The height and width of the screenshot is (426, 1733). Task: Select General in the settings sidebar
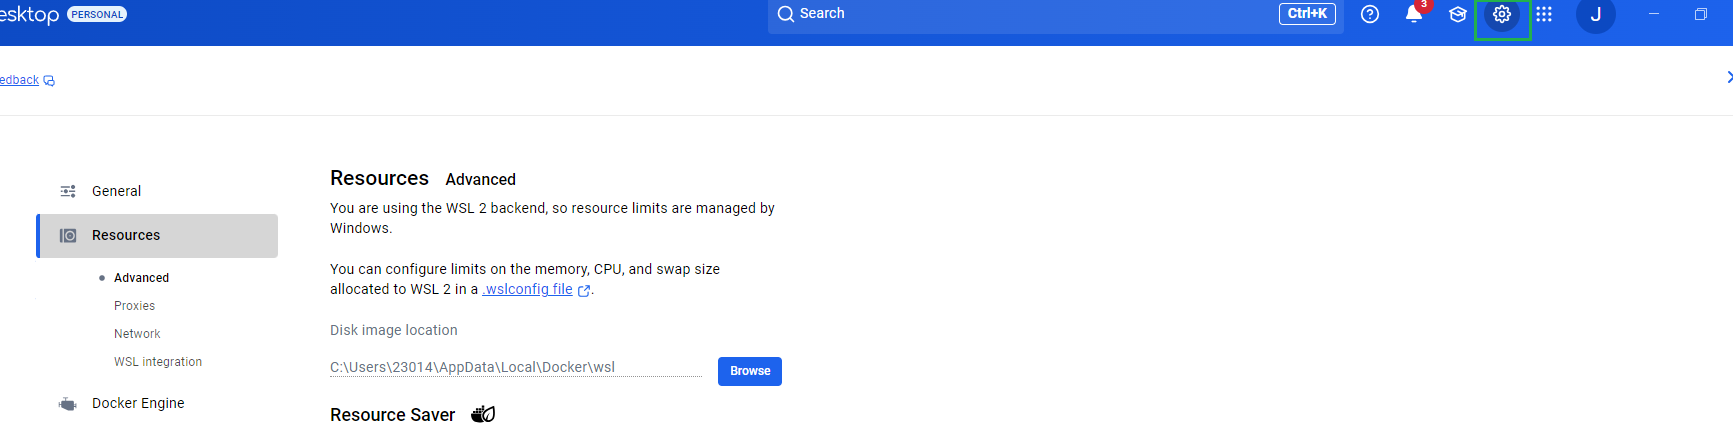click(157, 191)
